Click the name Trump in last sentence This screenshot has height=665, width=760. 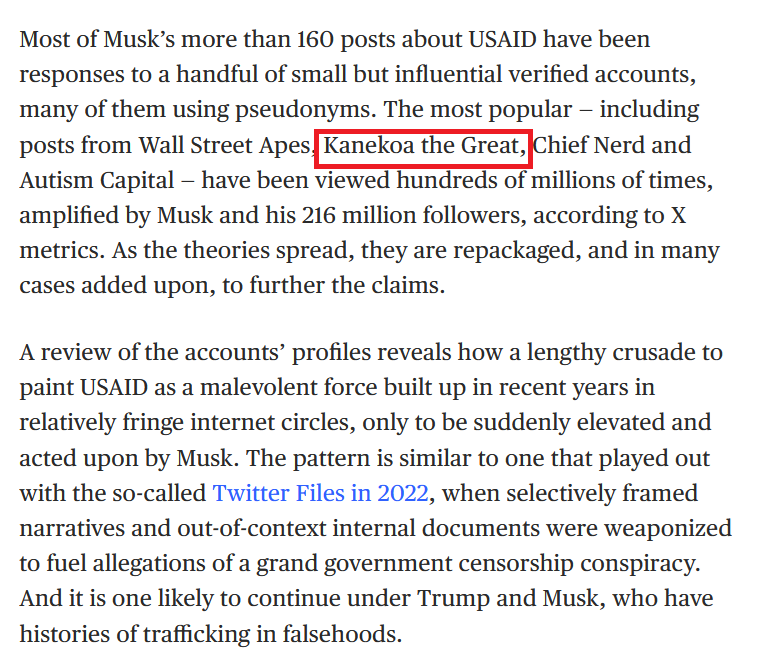click(453, 599)
